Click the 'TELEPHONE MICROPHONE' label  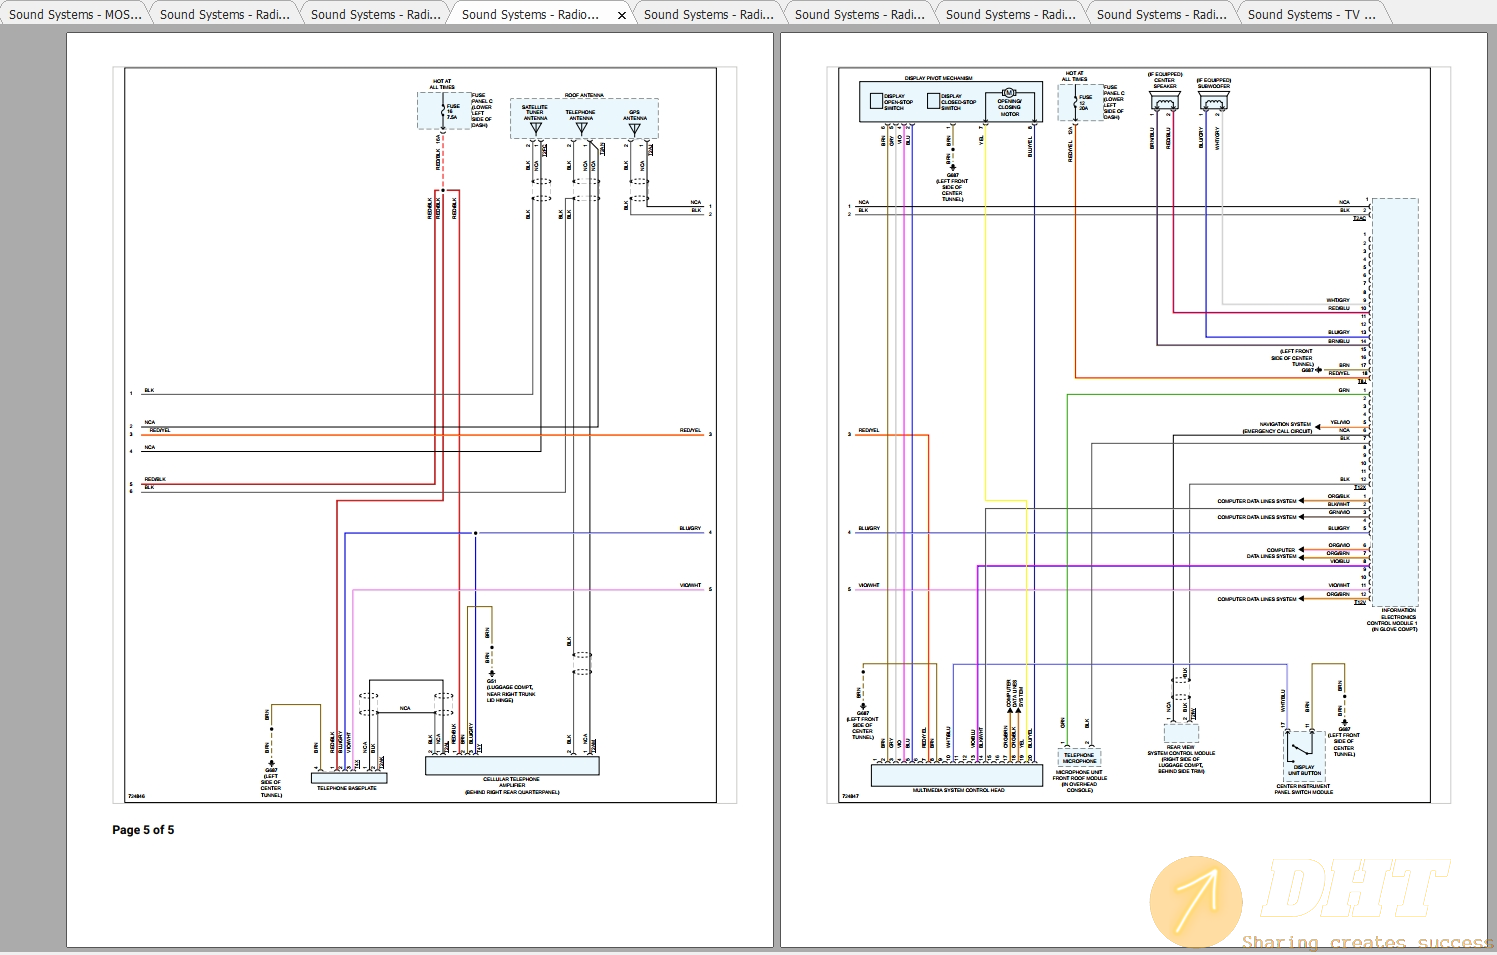pos(1079,758)
